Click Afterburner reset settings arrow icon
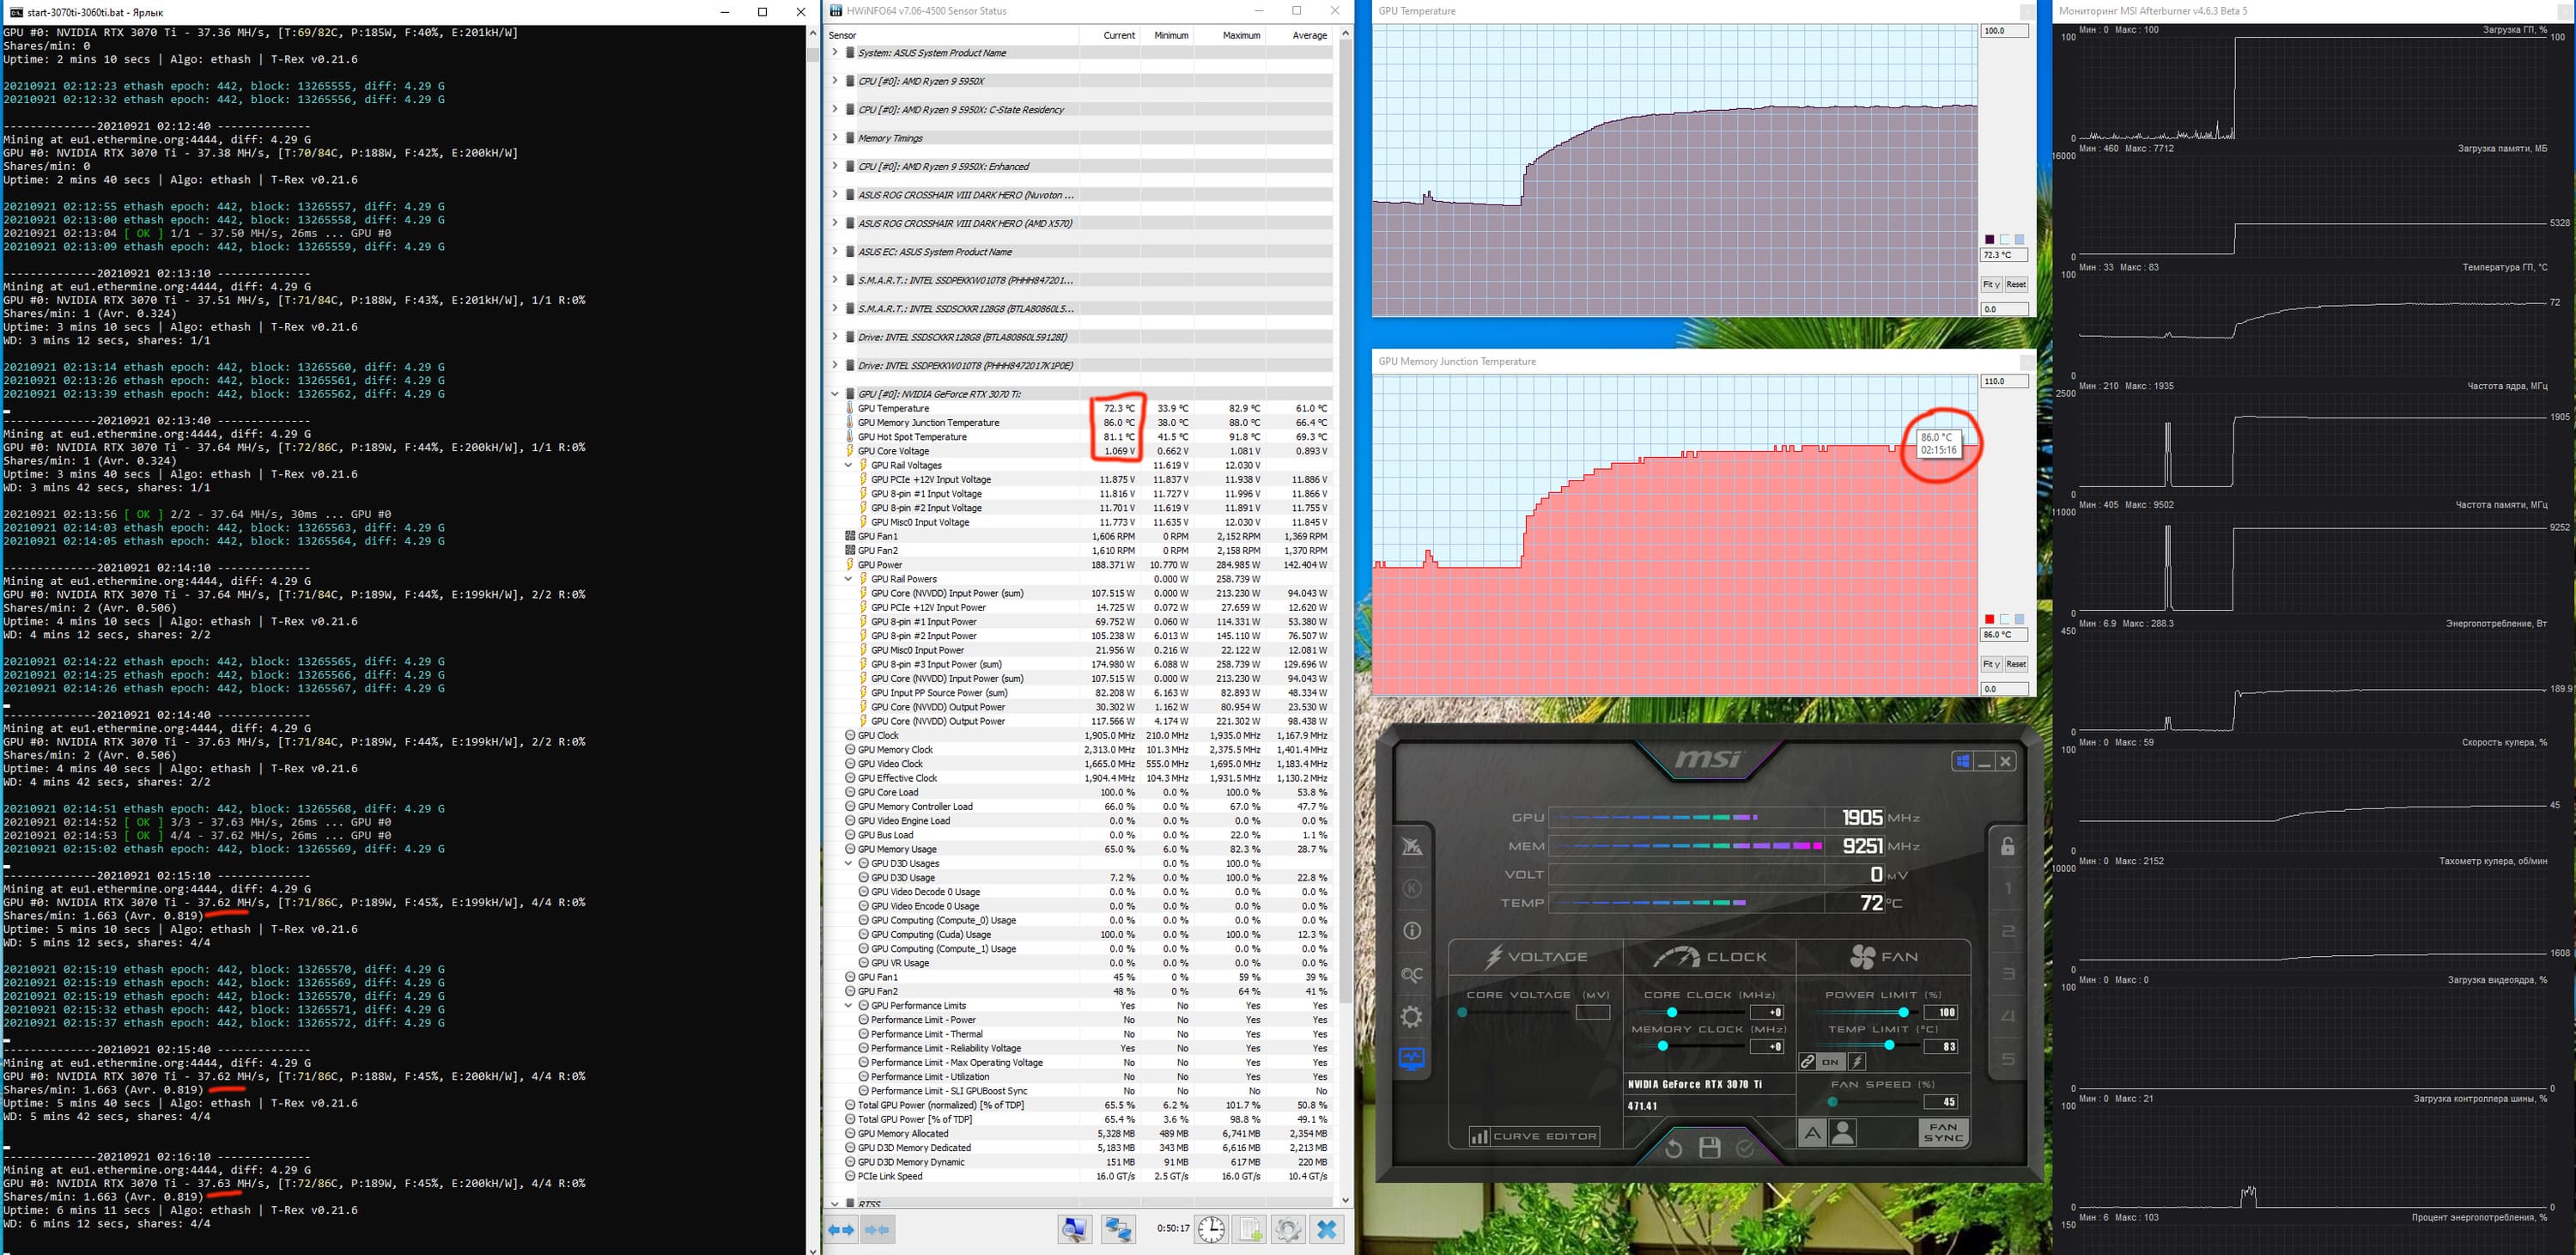The height and width of the screenshot is (1255, 2576). click(1673, 1149)
